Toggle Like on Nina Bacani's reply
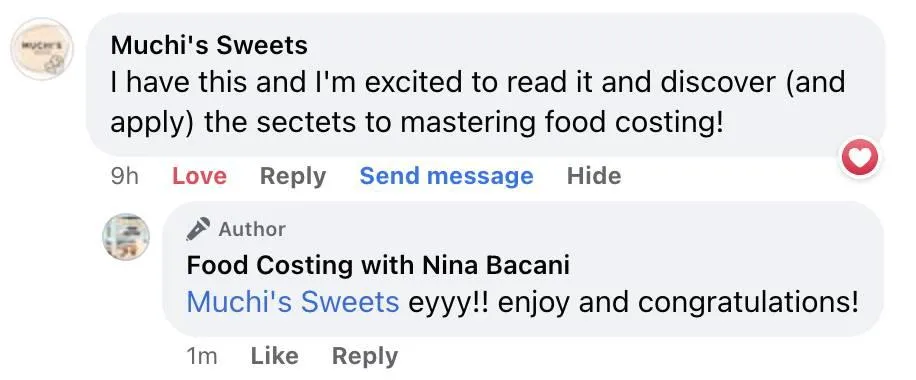This screenshot has width=916, height=380. (x=275, y=356)
